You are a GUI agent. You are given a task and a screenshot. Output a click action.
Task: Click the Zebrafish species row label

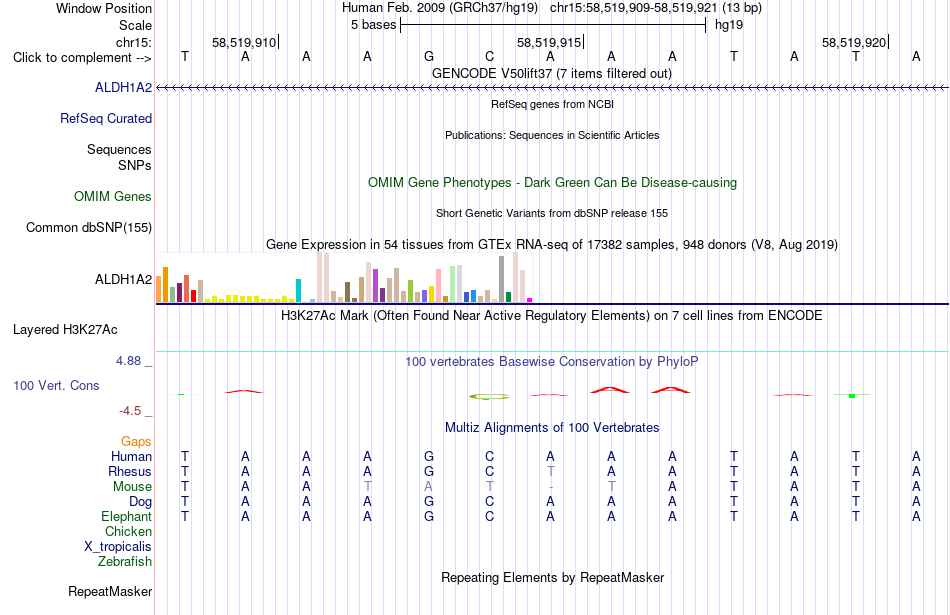(125, 562)
